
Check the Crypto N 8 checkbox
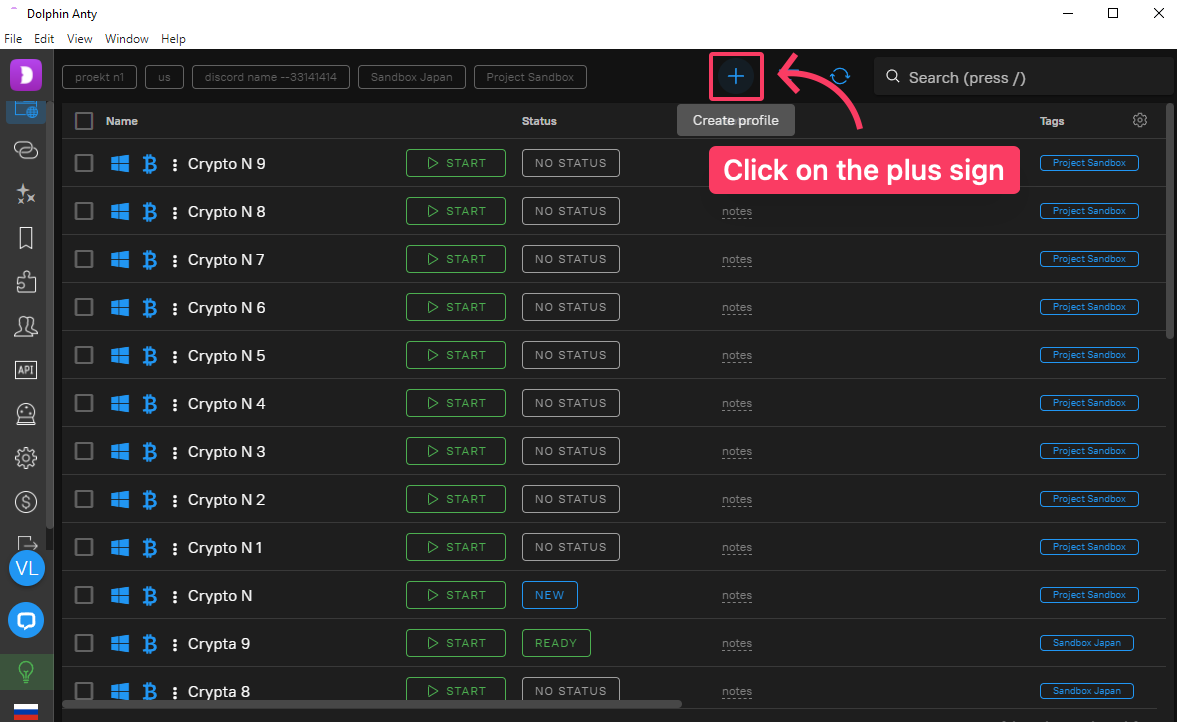84,211
